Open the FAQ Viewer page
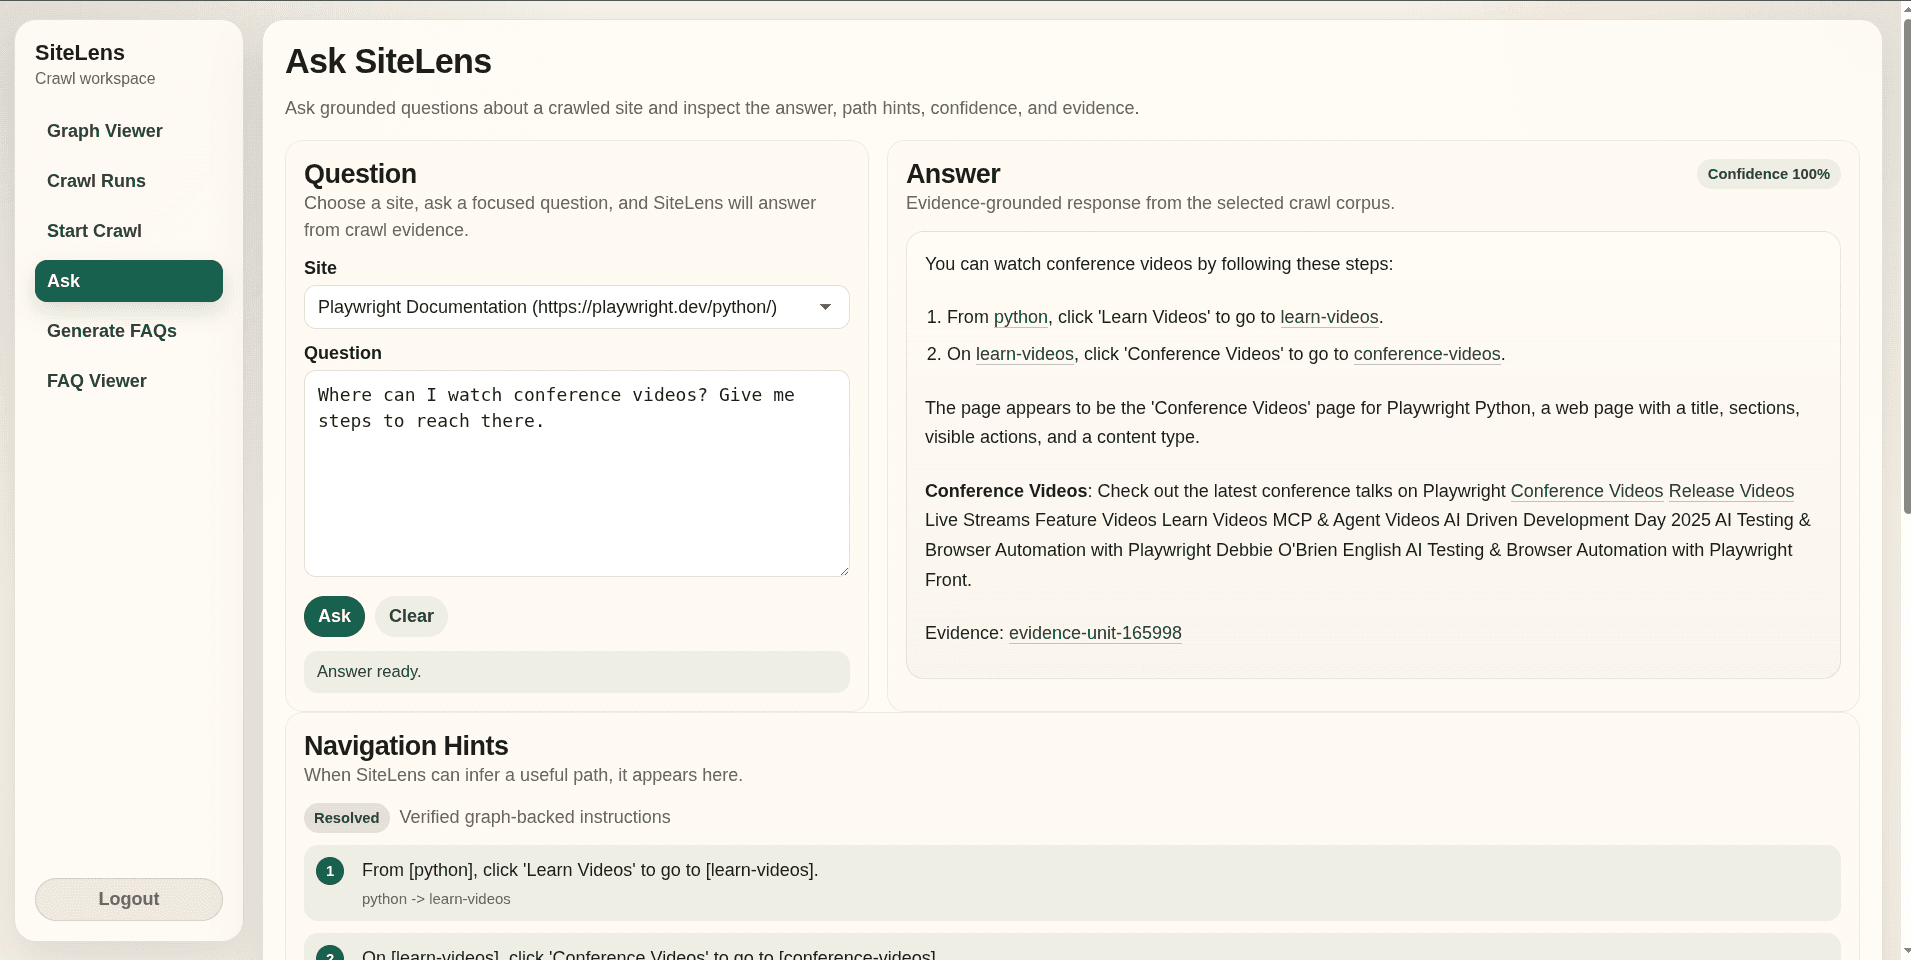The width and height of the screenshot is (1911, 960). 128,381
